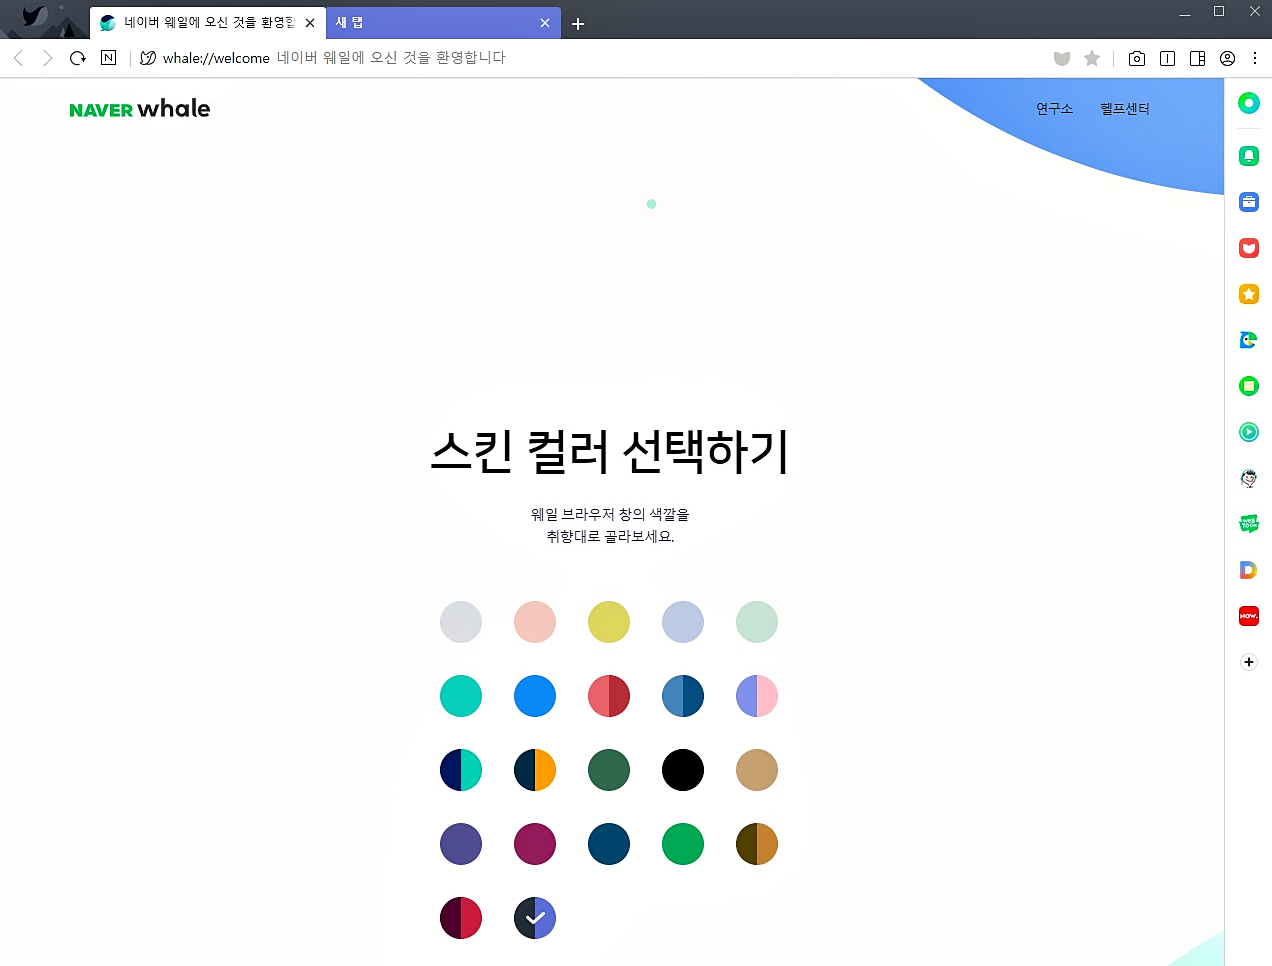The height and width of the screenshot is (966, 1272).
Task: Open the Papago parrot translator sidebar icon
Action: pyautogui.click(x=1249, y=340)
